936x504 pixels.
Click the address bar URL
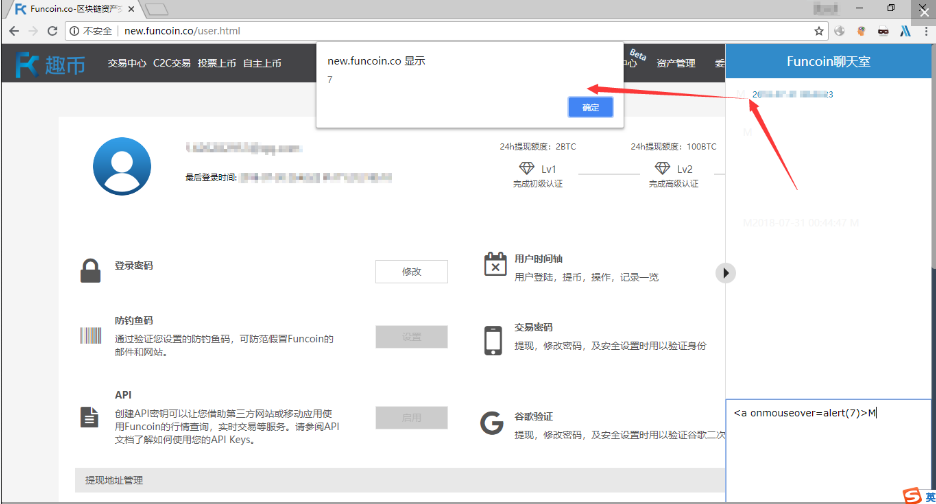(182, 31)
